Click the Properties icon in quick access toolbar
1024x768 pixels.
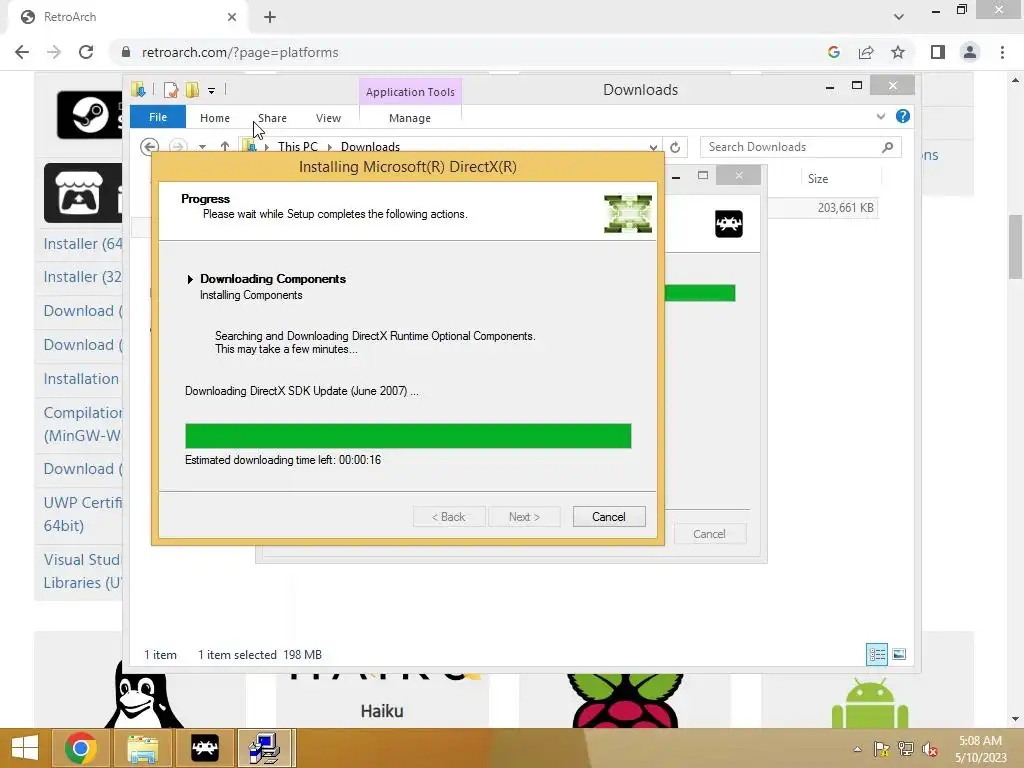pos(171,89)
